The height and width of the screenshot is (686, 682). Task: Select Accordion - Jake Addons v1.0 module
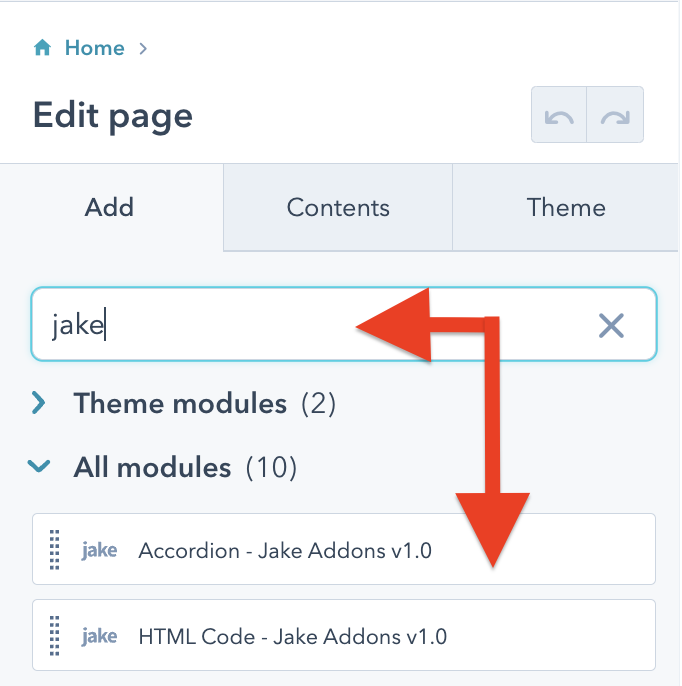coord(285,550)
